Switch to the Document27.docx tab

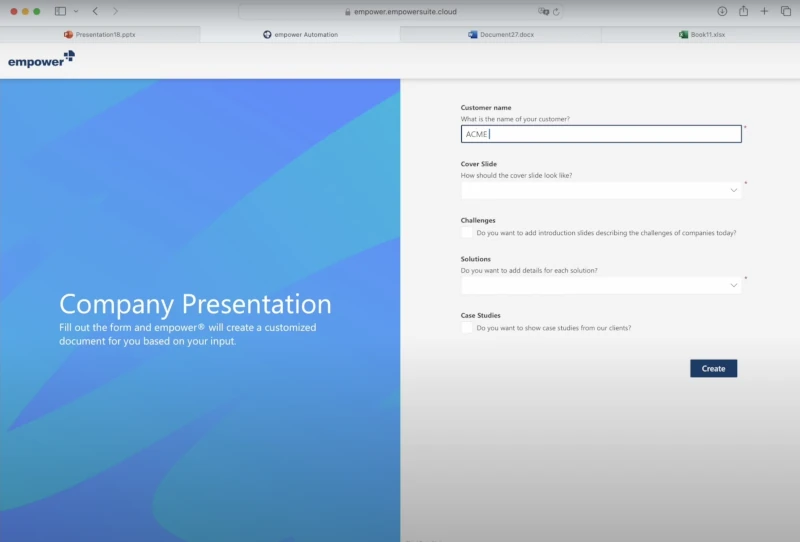point(500,34)
